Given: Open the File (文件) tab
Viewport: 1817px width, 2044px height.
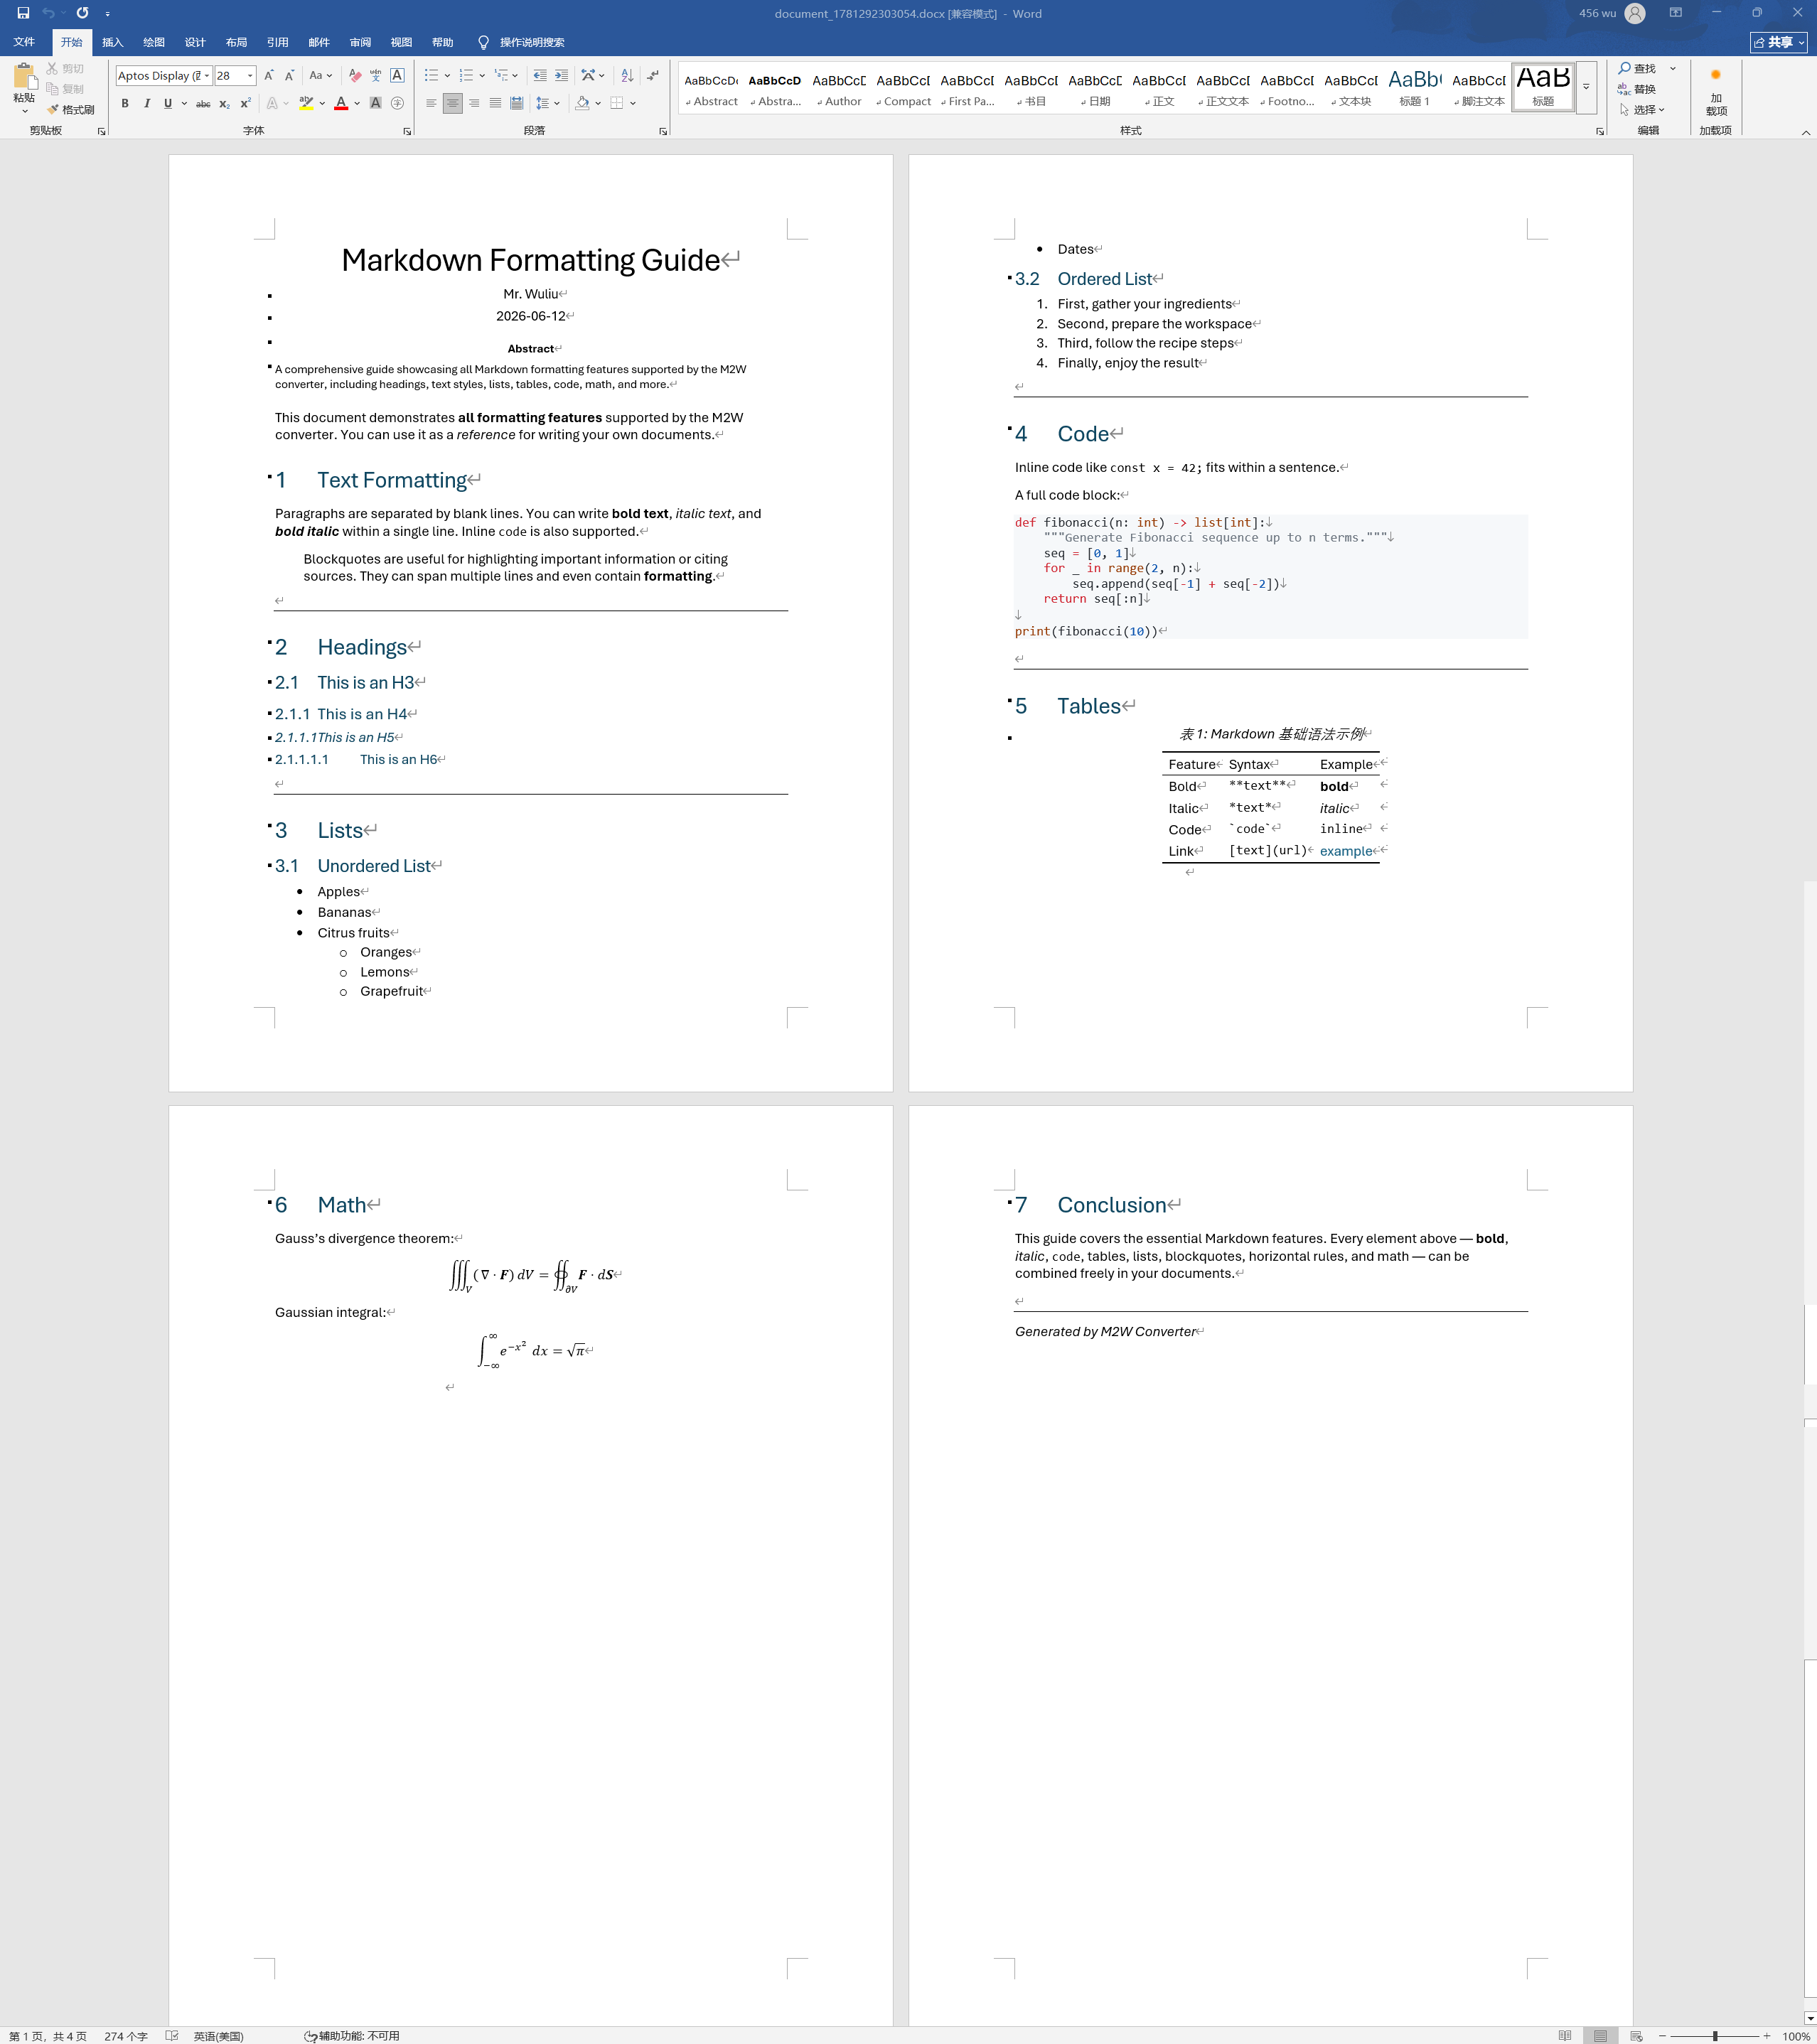Looking at the screenshot, I should 24,42.
